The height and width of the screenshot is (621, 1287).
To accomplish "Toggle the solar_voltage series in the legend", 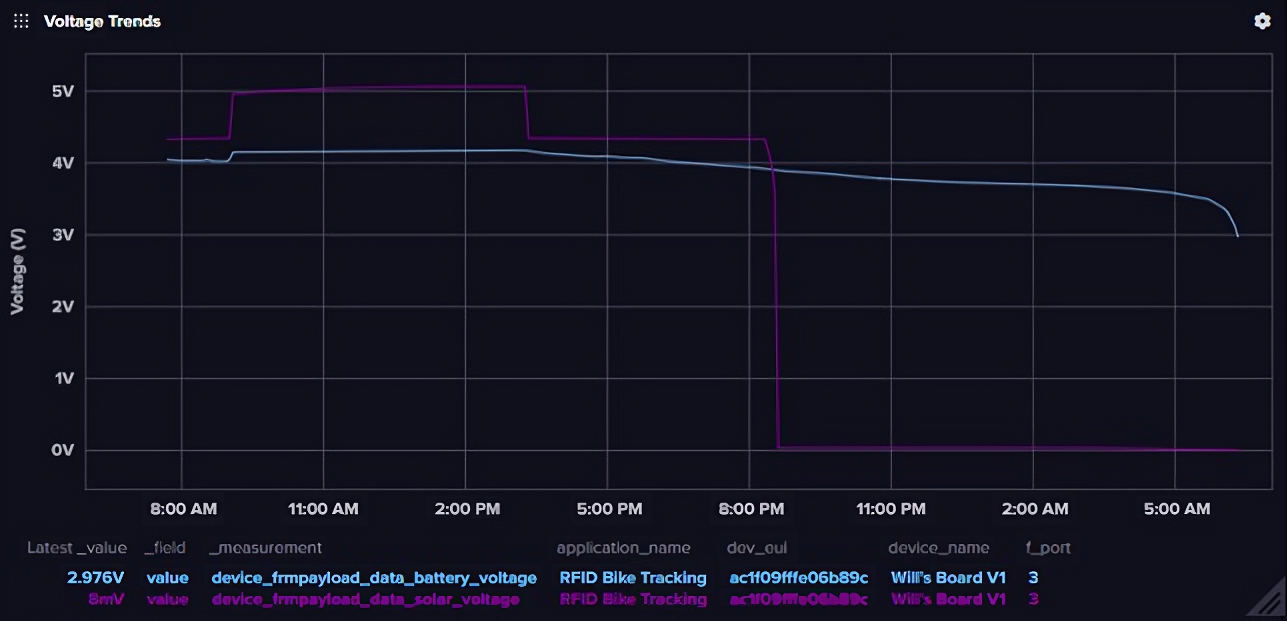I will point(365,599).
